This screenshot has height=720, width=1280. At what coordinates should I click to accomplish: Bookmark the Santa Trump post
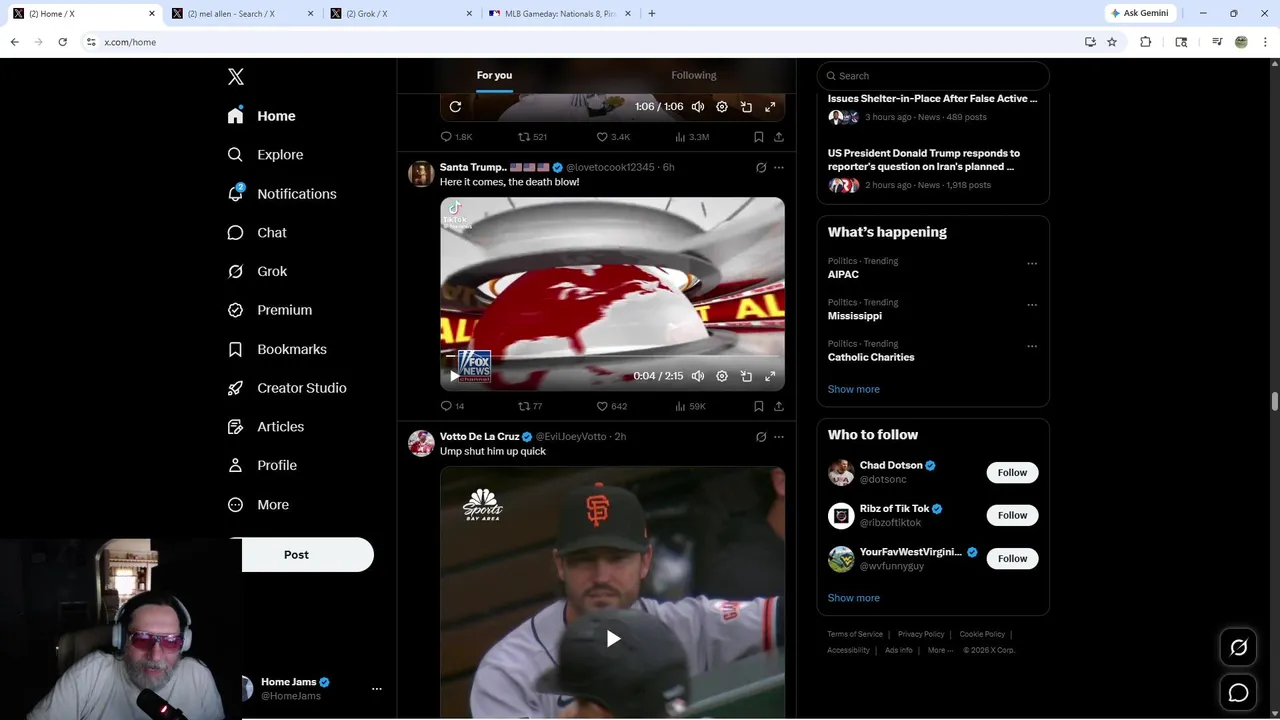coord(758,406)
